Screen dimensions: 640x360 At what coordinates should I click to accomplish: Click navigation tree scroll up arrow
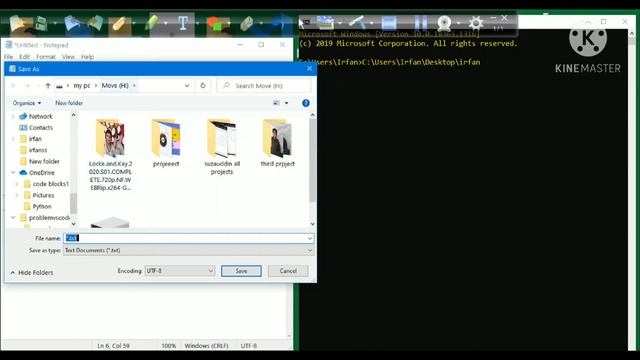coord(73,116)
